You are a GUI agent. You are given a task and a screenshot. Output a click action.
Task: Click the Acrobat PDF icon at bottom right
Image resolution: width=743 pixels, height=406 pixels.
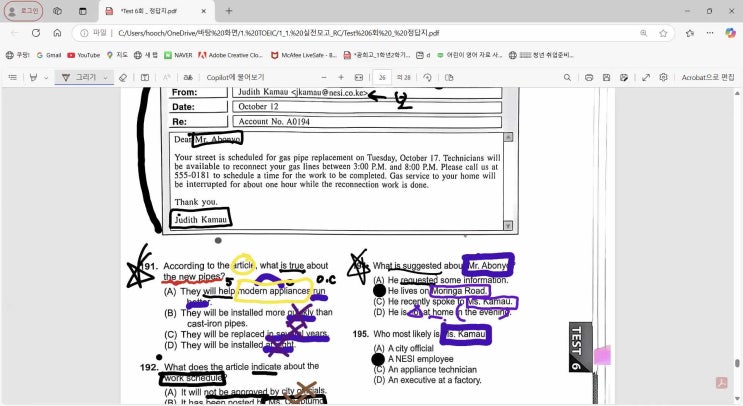pos(722,382)
